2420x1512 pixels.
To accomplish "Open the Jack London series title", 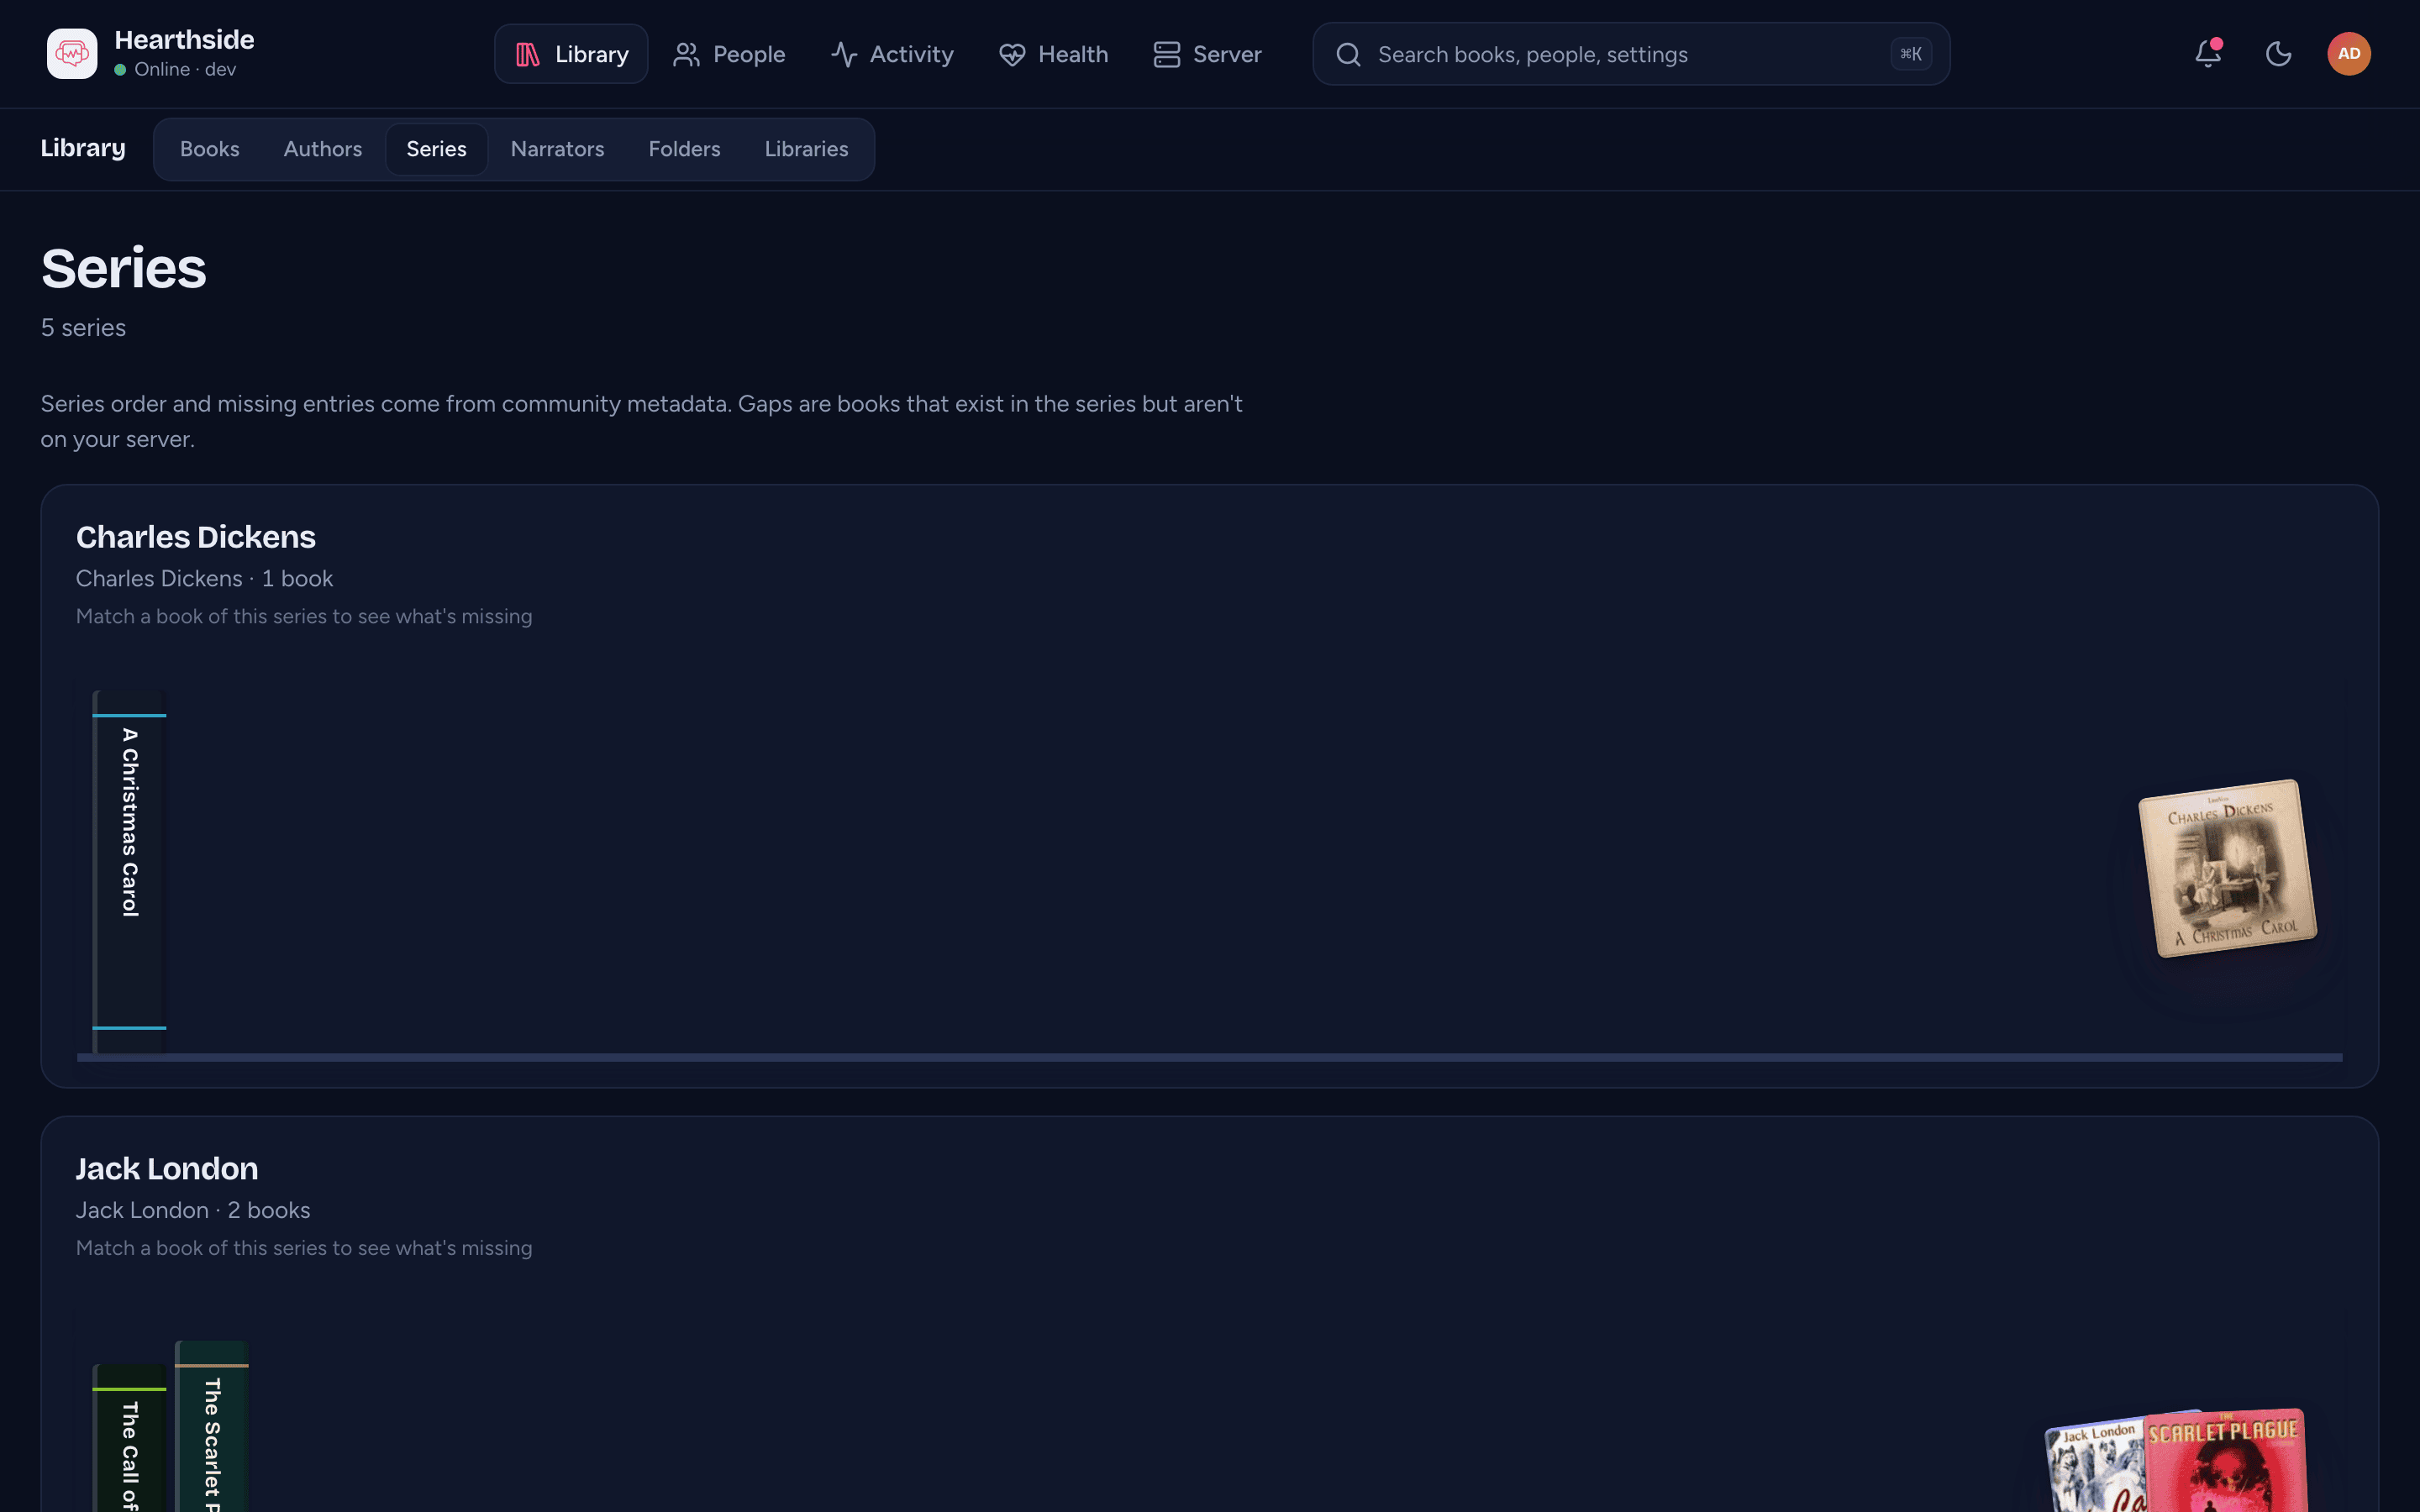I will (x=167, y=1169).
